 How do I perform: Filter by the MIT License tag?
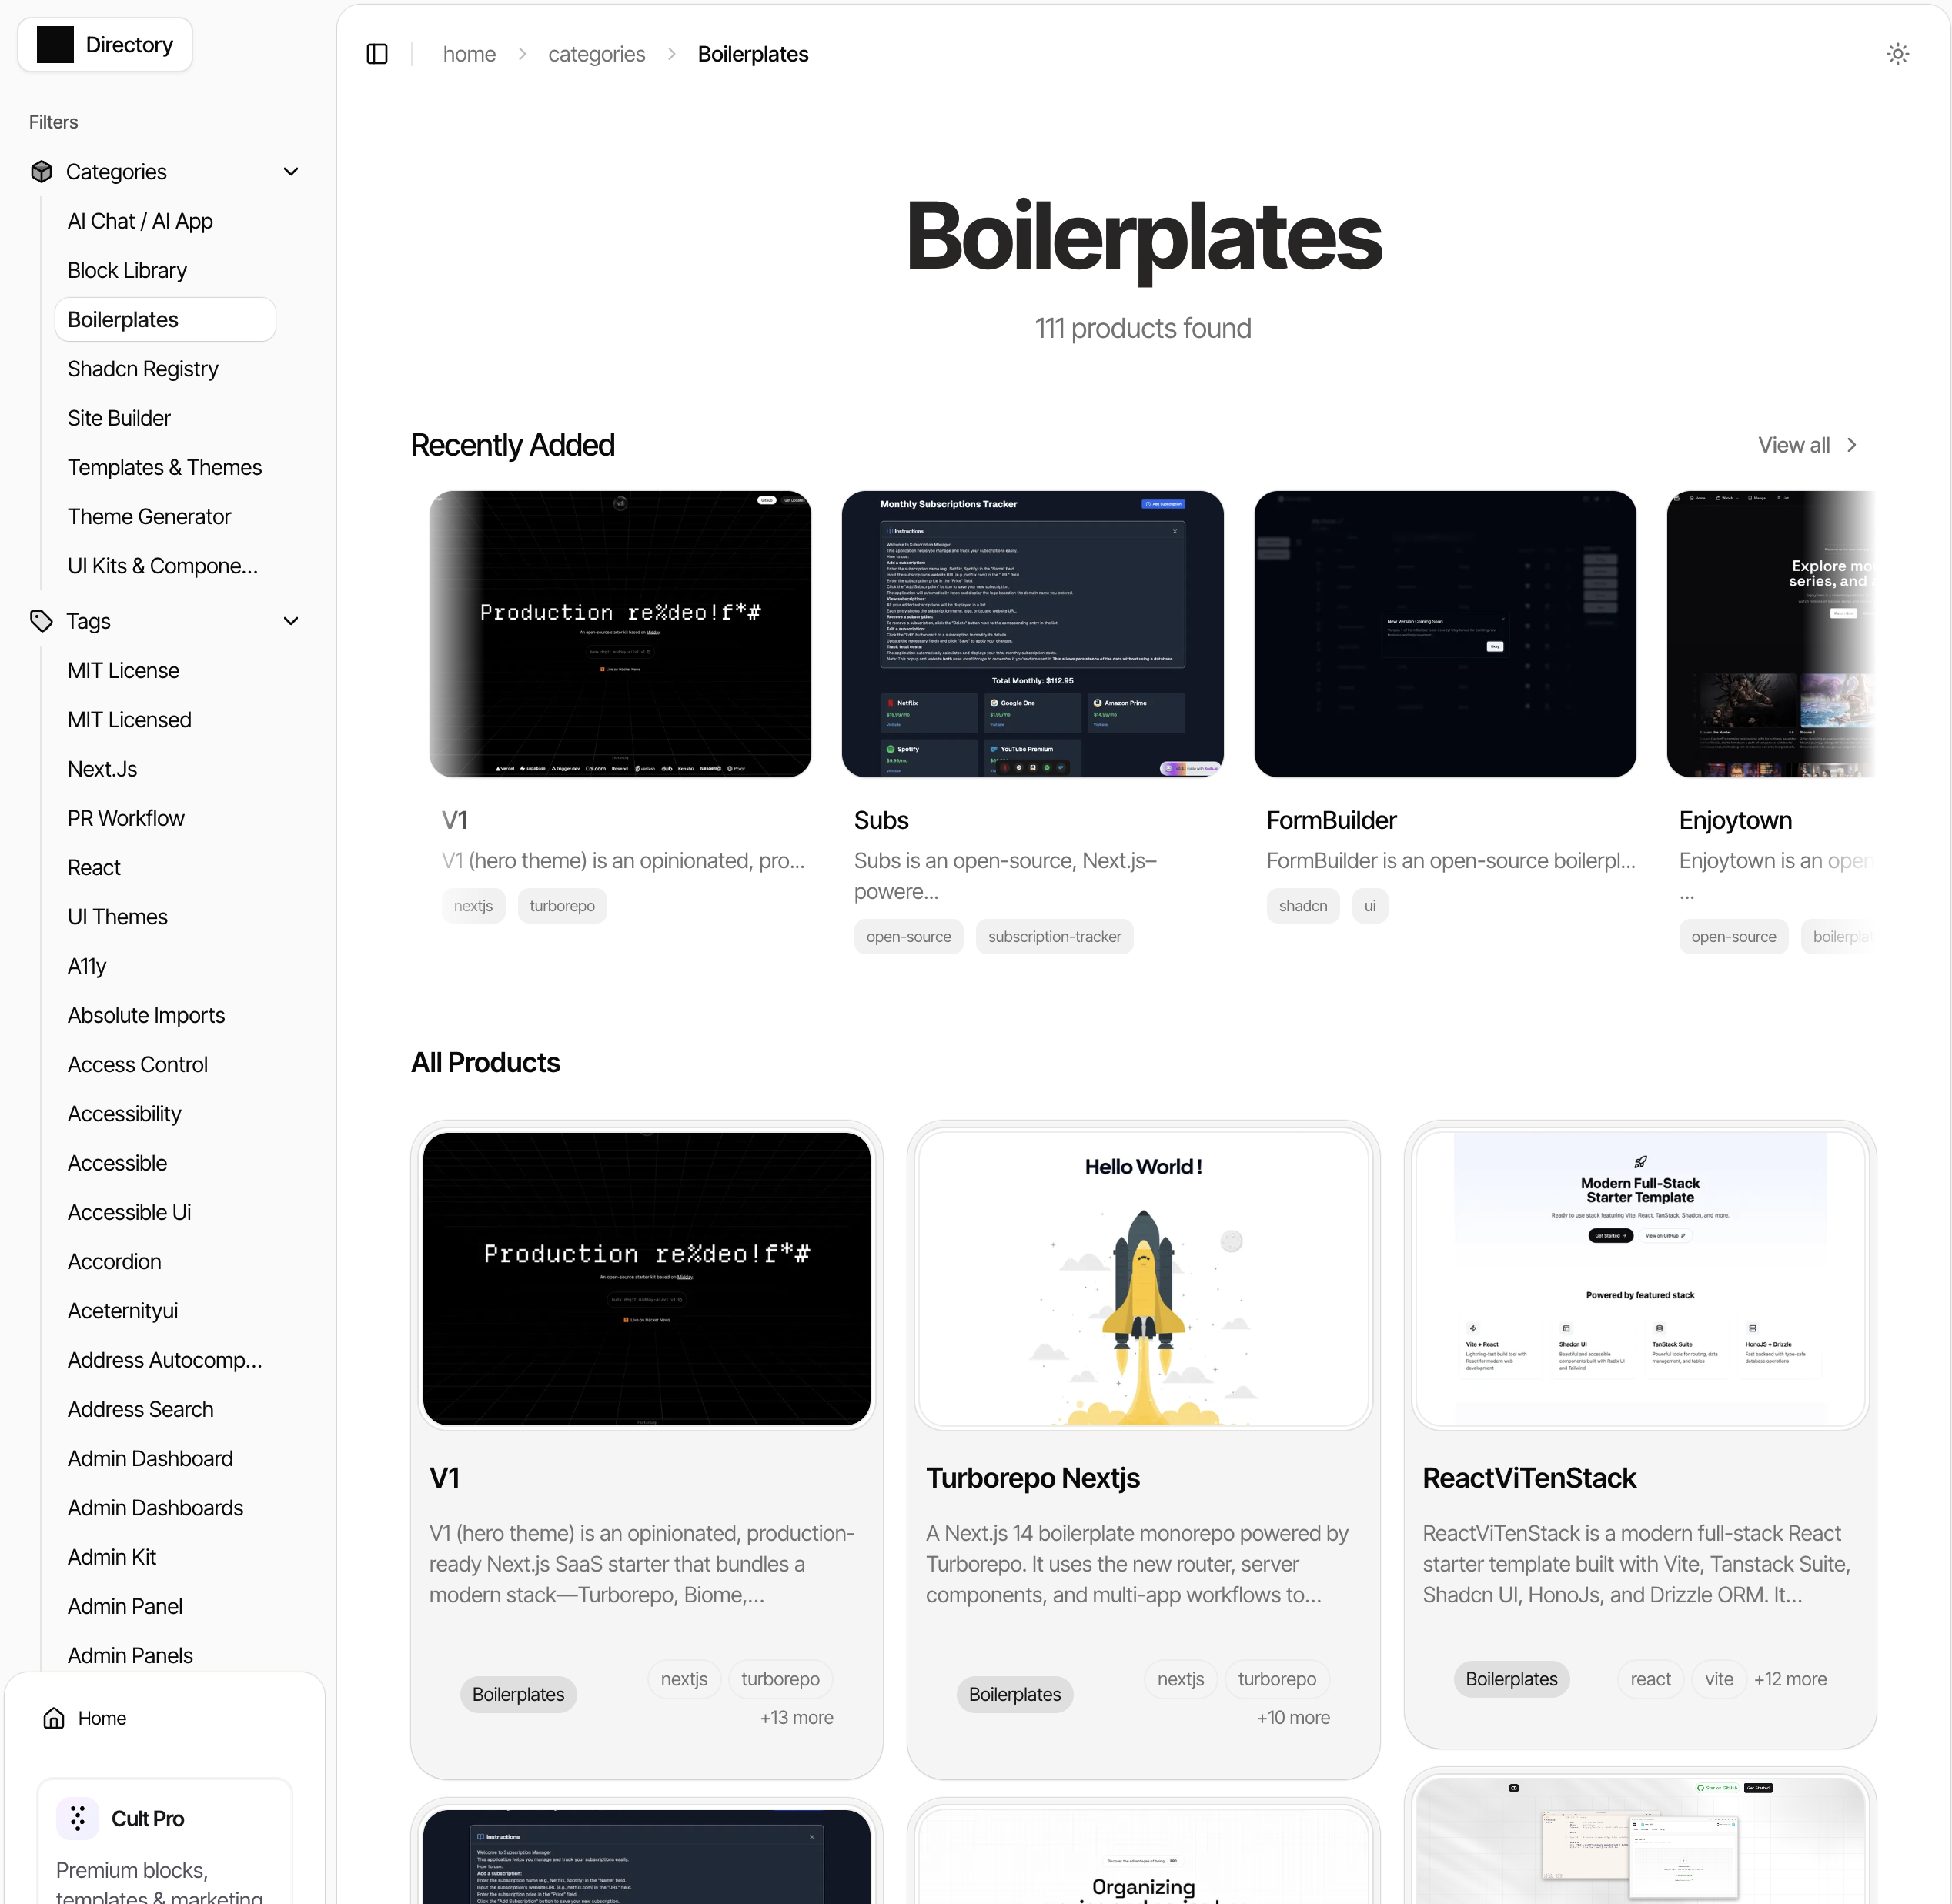123,670
